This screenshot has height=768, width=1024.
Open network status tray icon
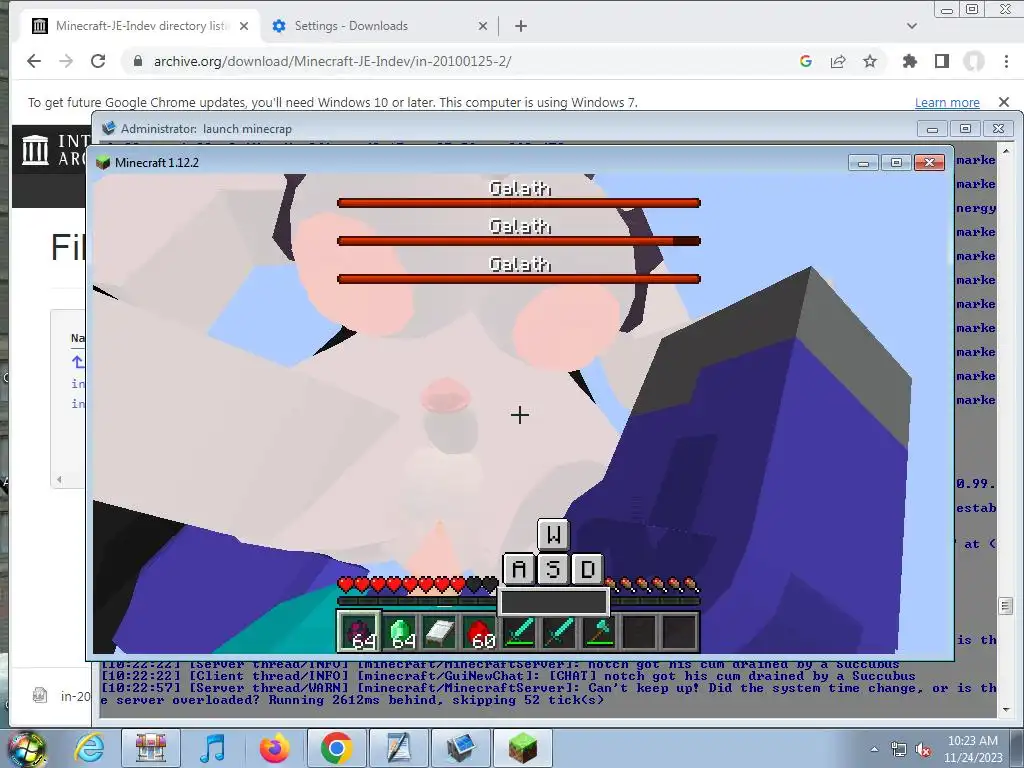click(x=899, y=749)
